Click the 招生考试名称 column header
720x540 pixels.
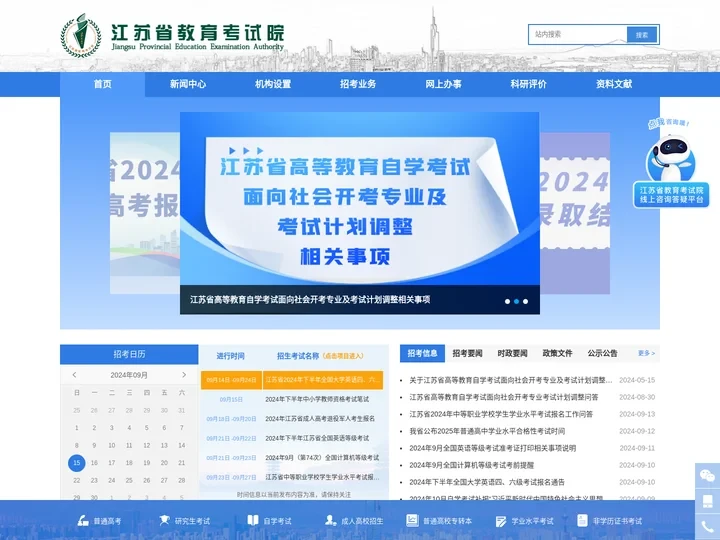point(298,356)
